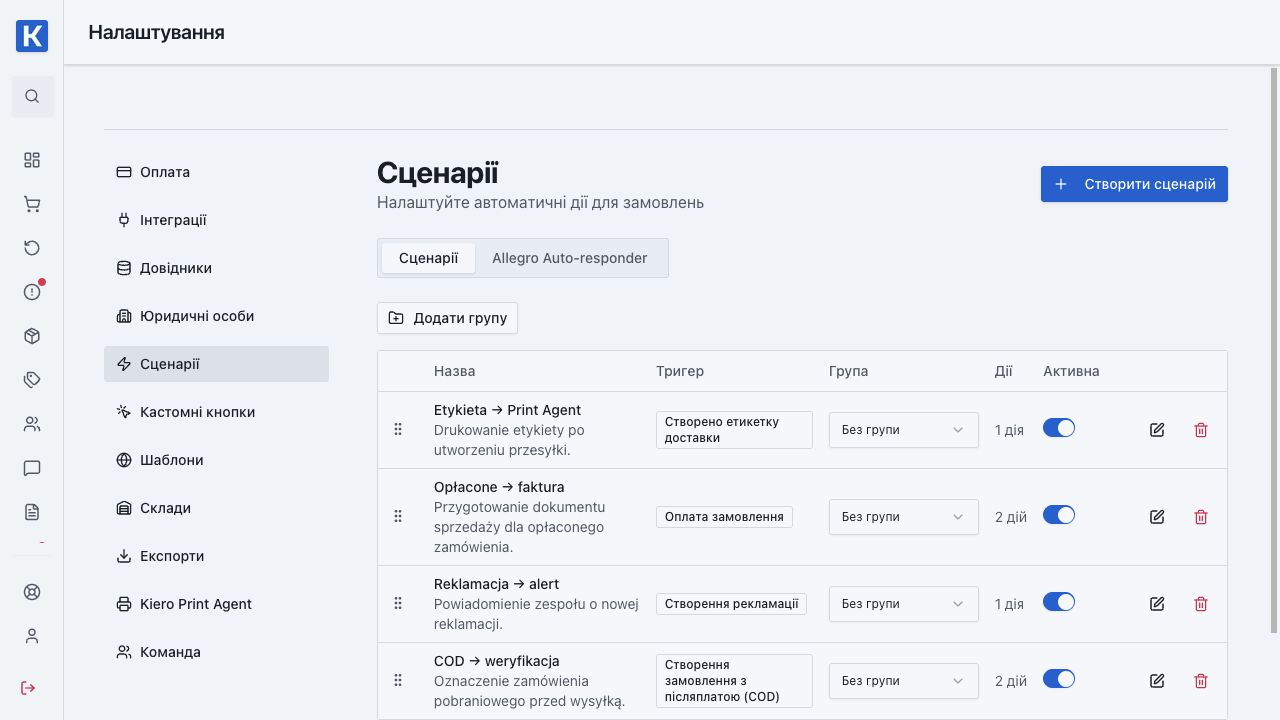The image size is (1280, 720).
Task: Open Kiero Print Agent settings section
Action: click(x=216, y=604)
